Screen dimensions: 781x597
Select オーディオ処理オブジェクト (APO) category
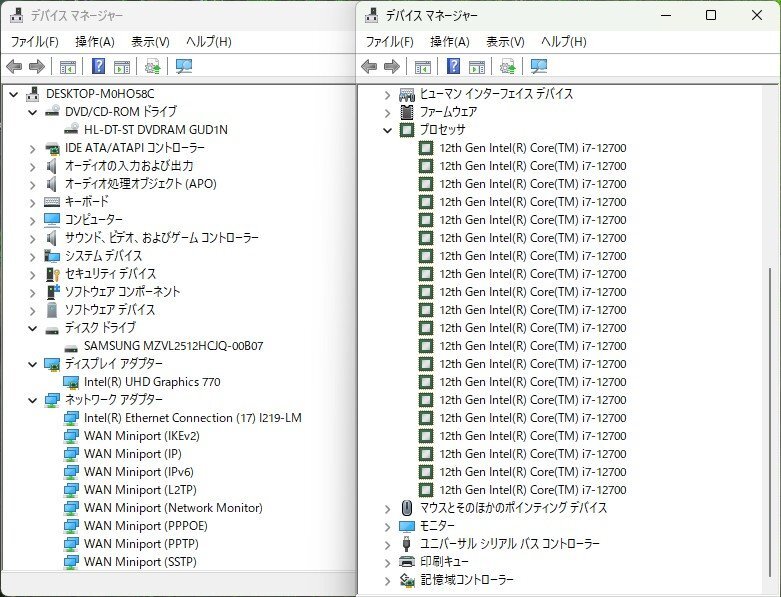(x=141, y=184)
